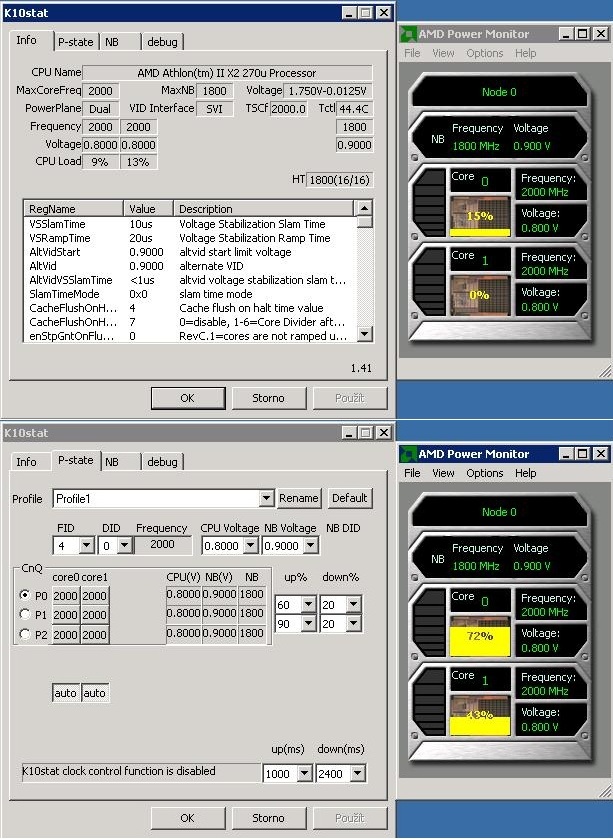Click the Default profile button
This screenshot has height=839, width=613.
[x=349, y=498]
